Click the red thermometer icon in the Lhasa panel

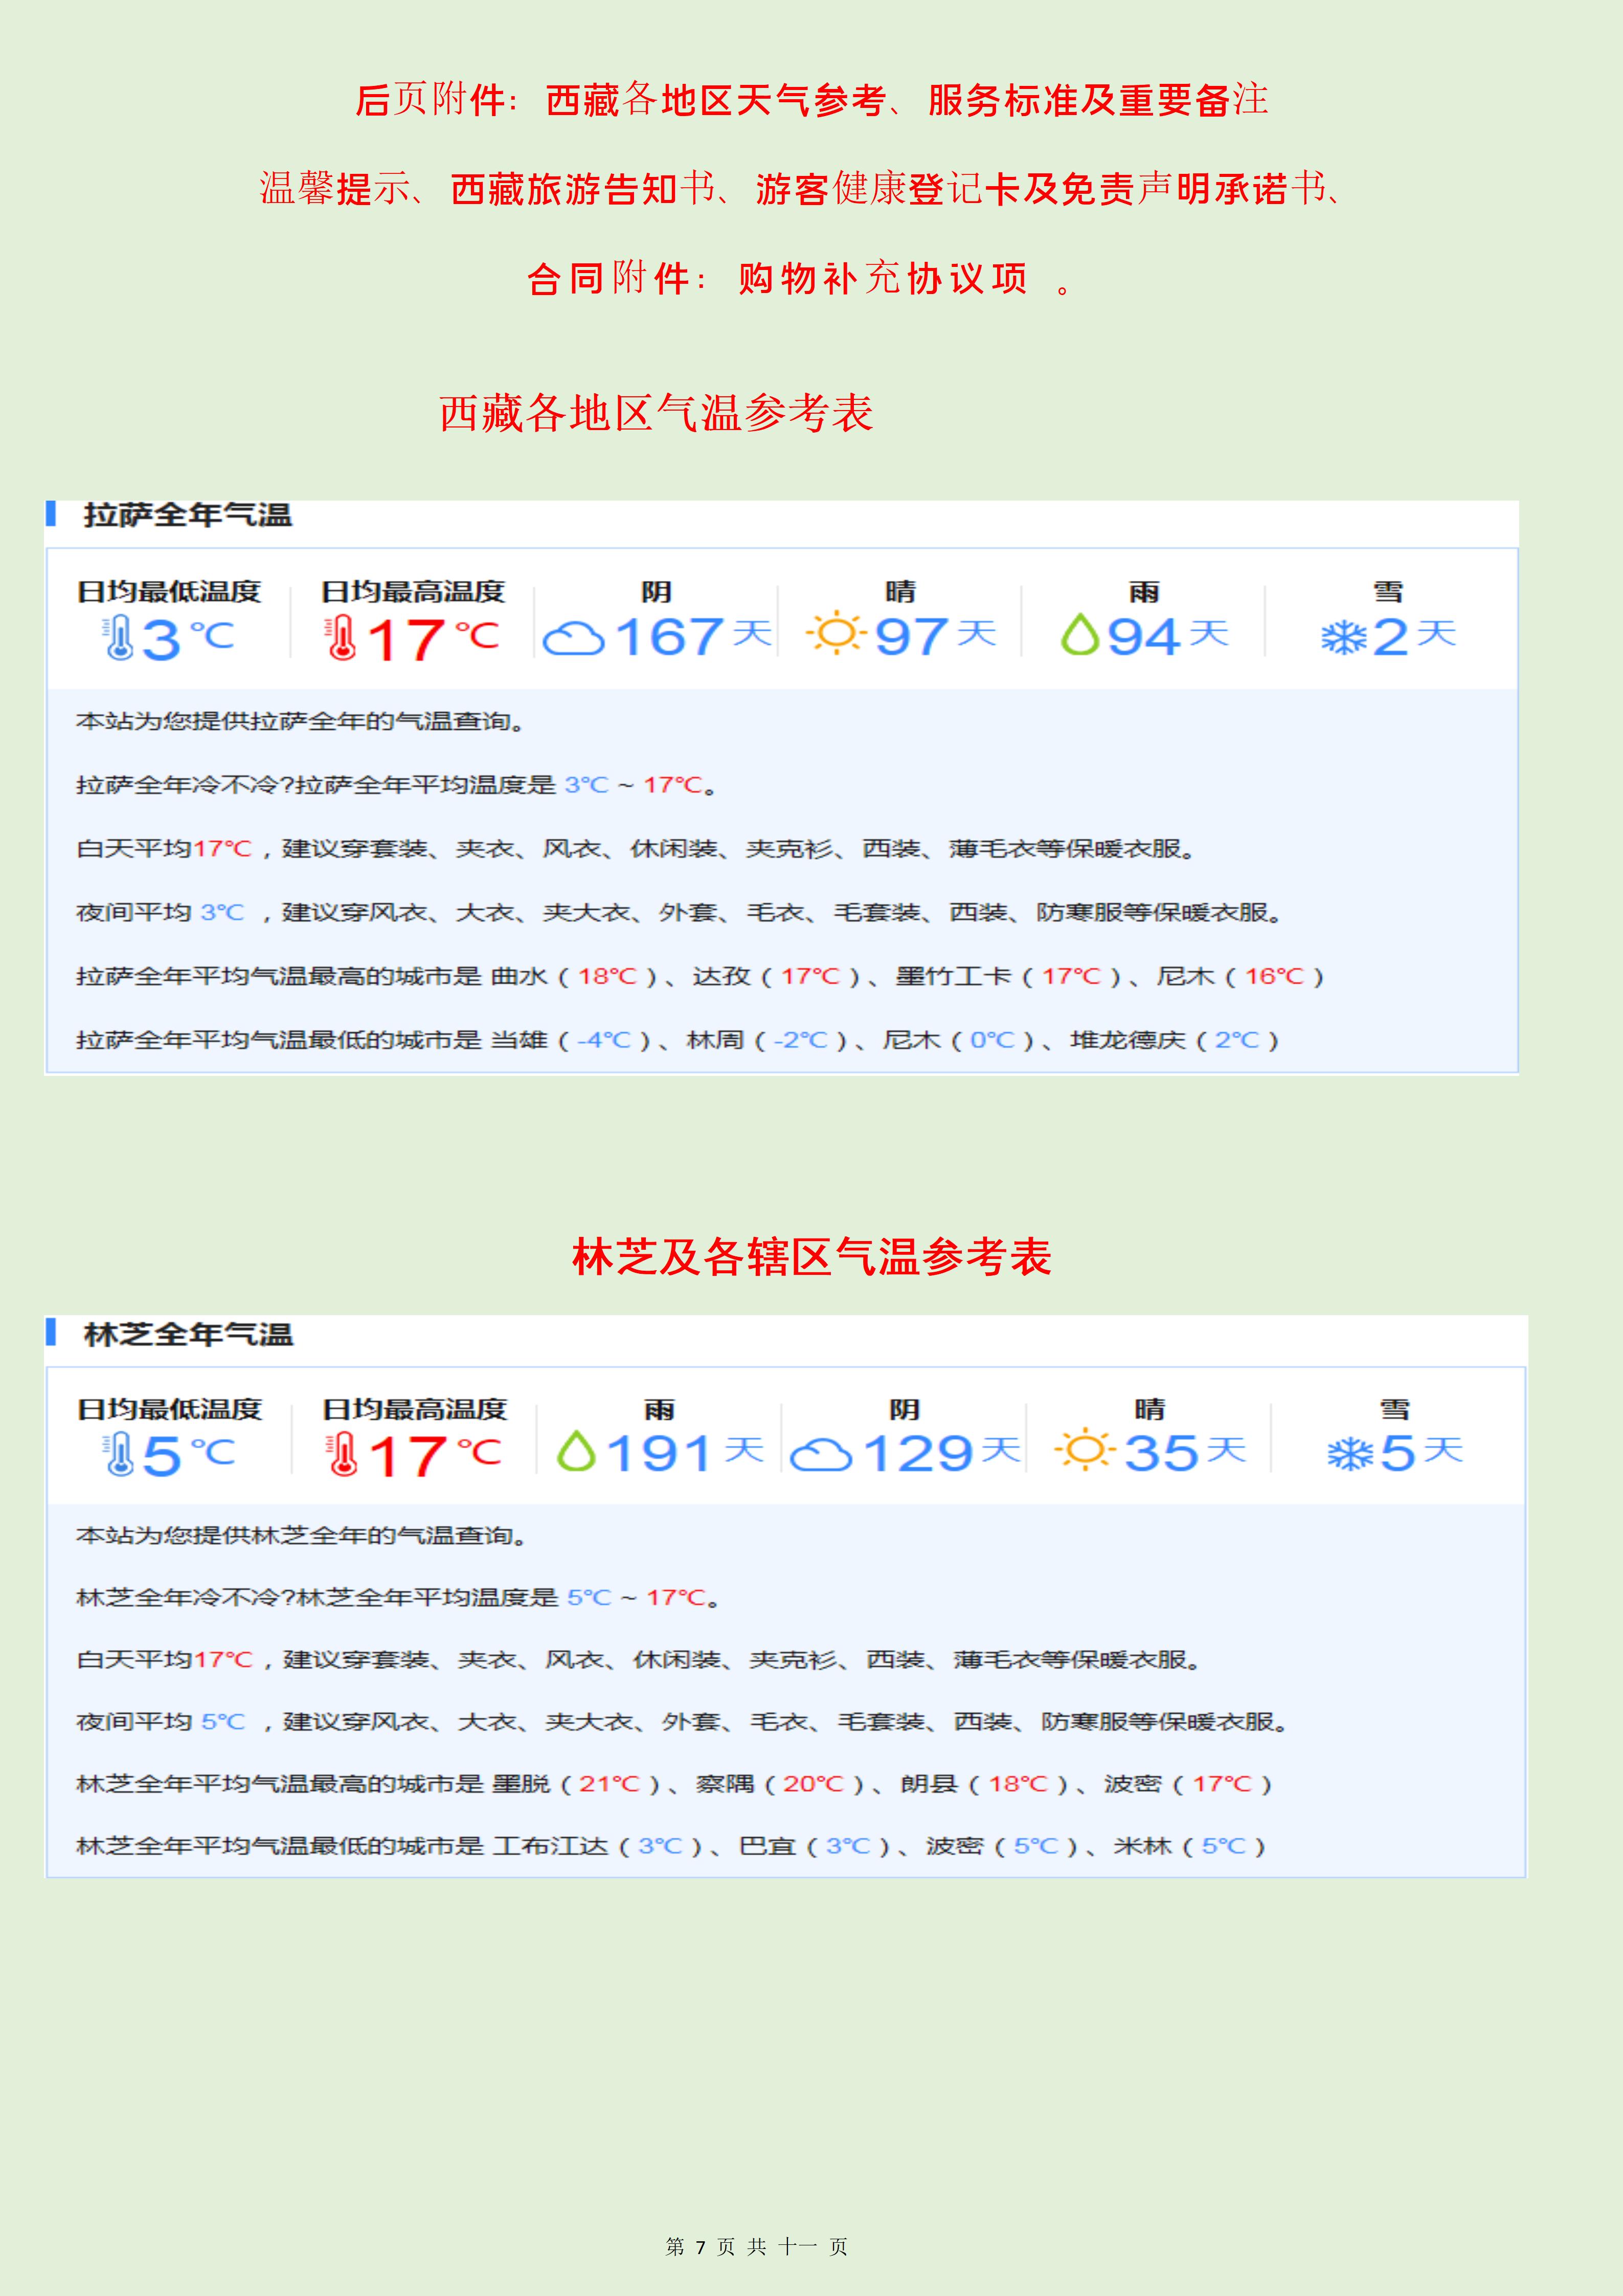point(341,638)
